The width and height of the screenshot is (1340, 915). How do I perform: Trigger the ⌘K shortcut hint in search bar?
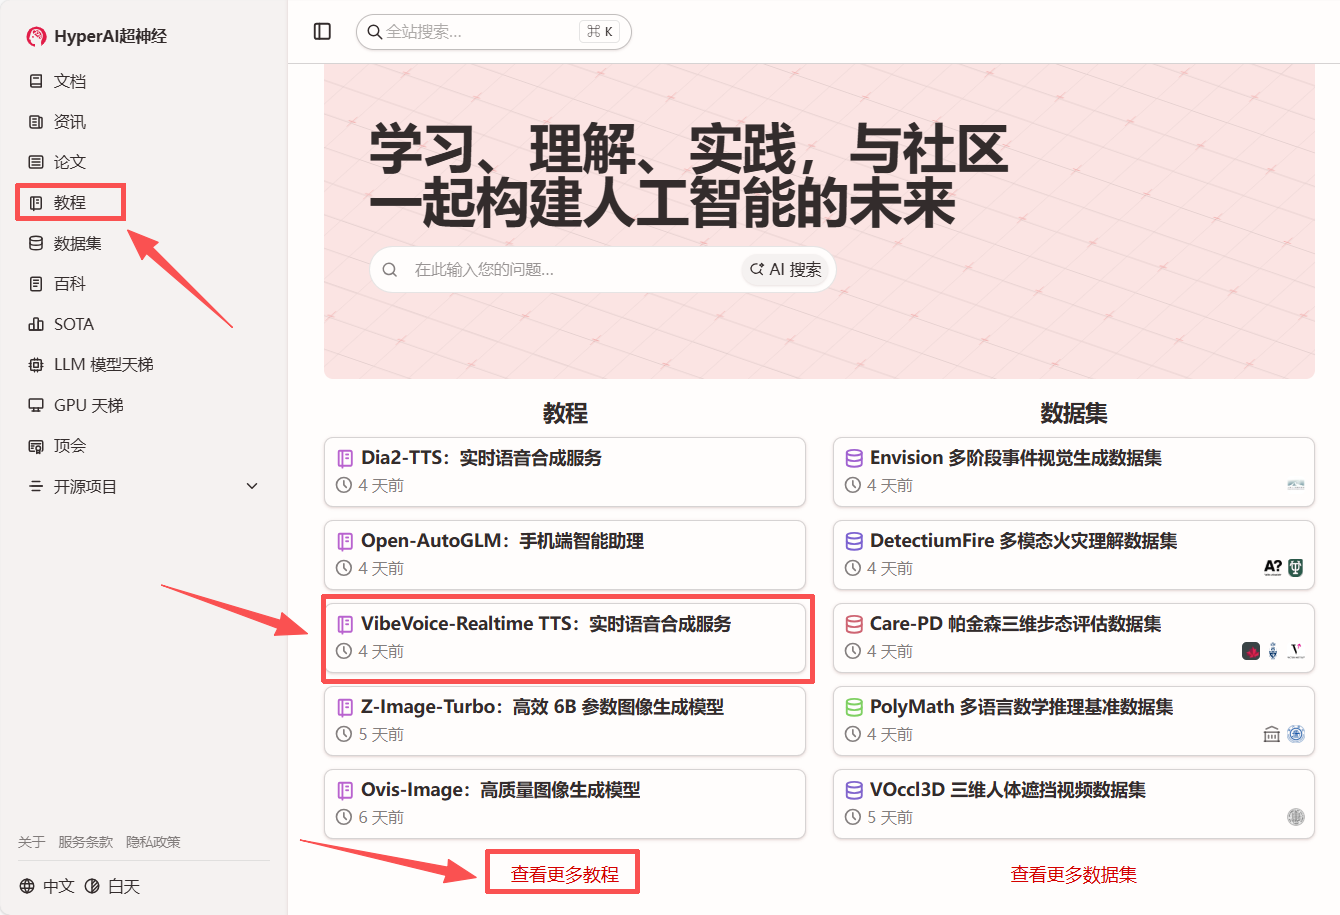(601, 31)
